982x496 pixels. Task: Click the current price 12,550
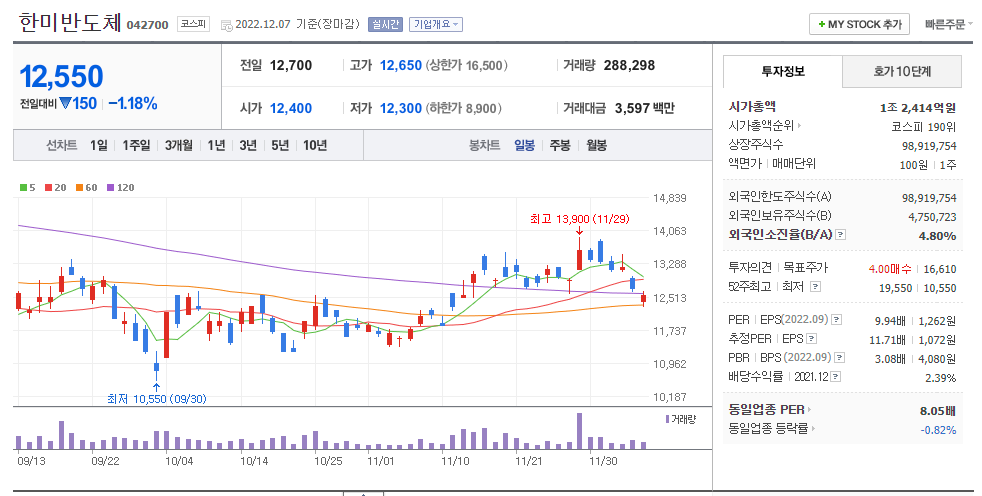(x=61, y=77)
